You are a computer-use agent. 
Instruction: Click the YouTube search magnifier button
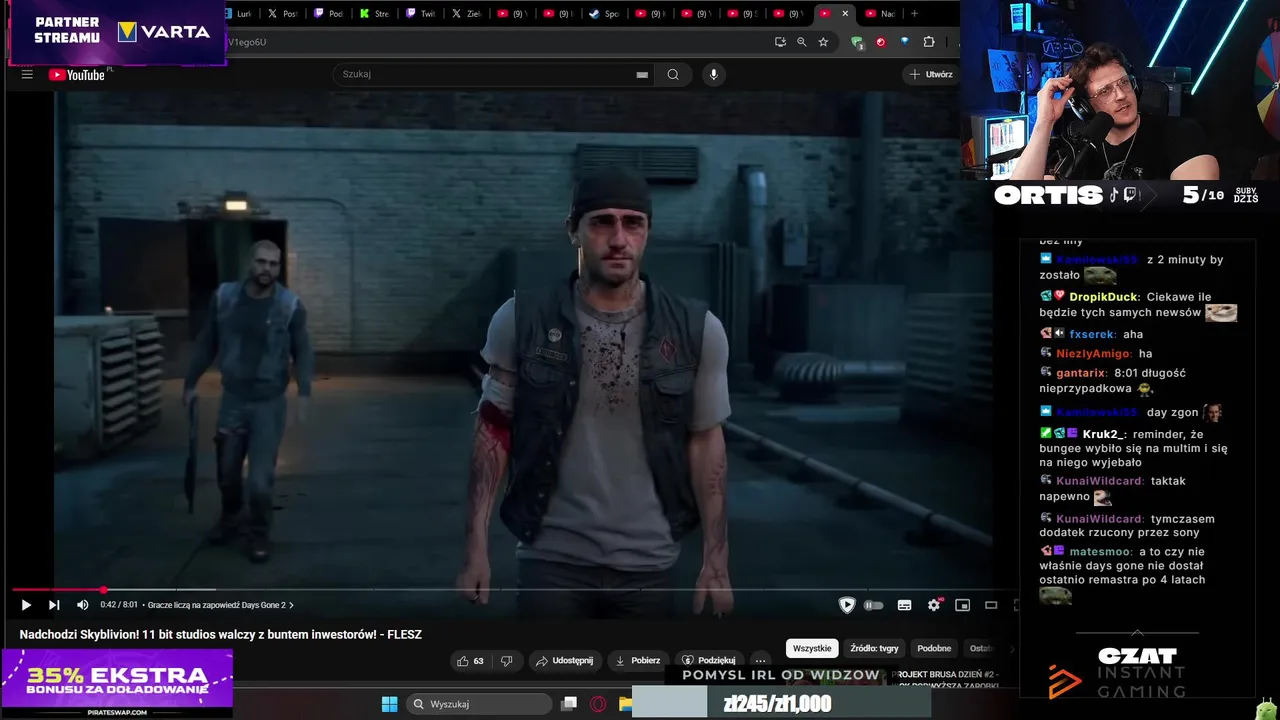click(673, 74)
